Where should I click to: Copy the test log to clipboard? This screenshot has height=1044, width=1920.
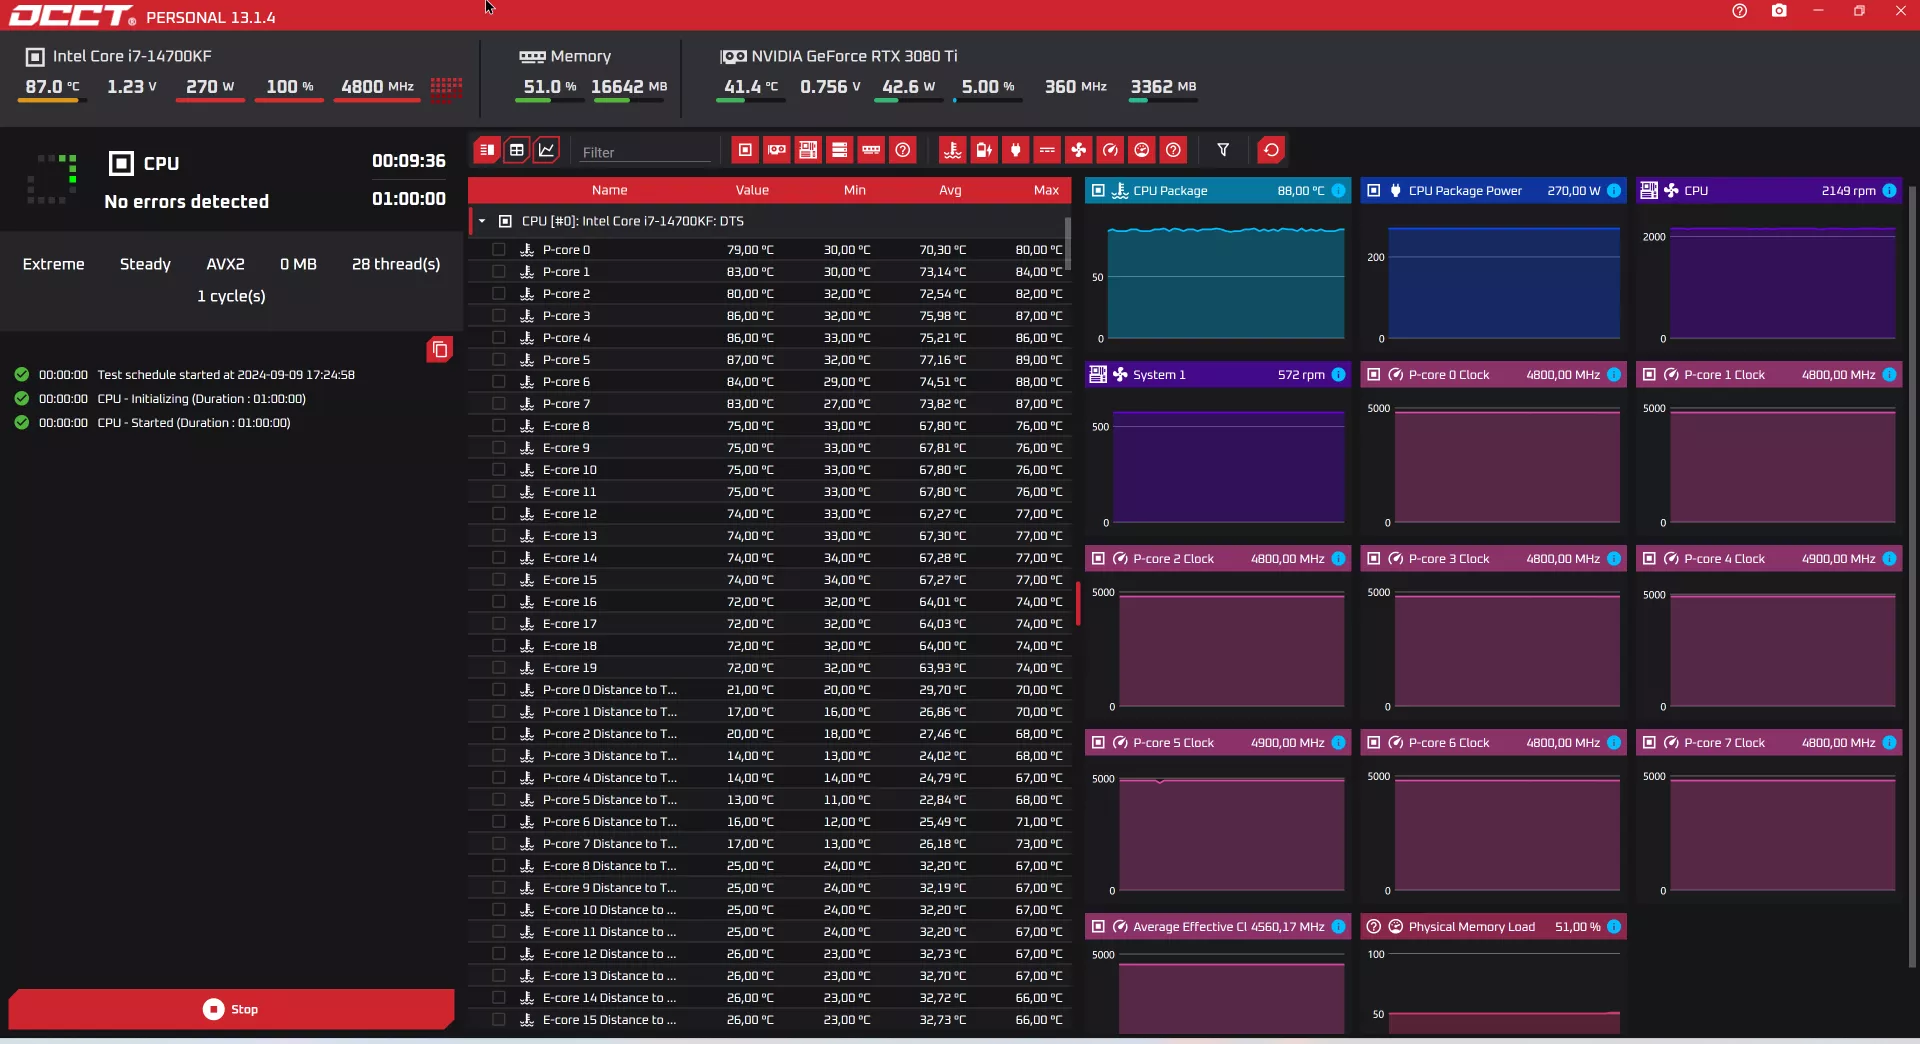(439, 349)
